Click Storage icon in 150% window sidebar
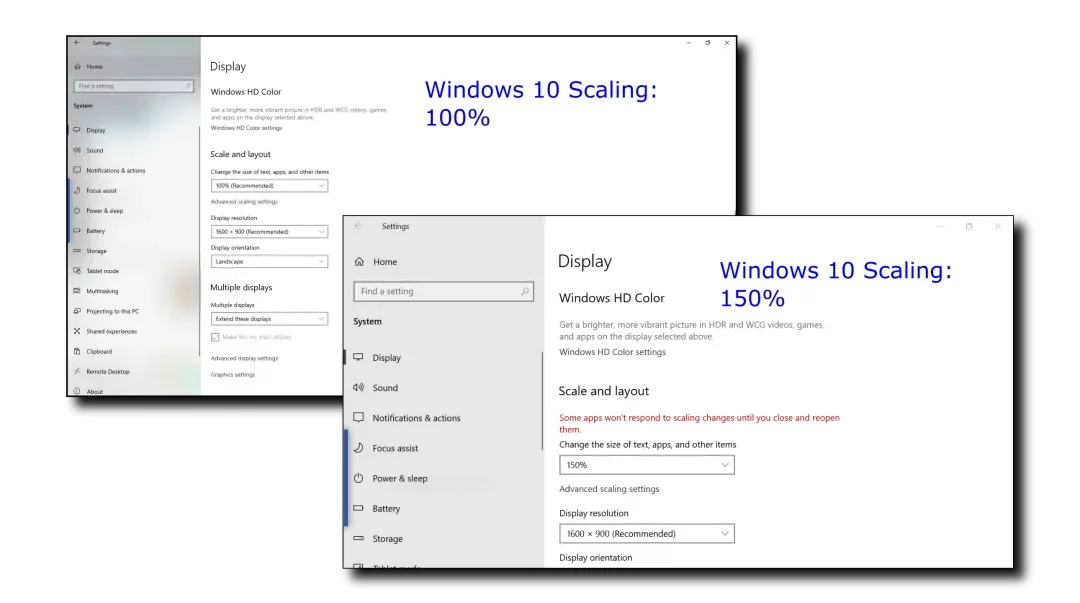 point(358,538)
